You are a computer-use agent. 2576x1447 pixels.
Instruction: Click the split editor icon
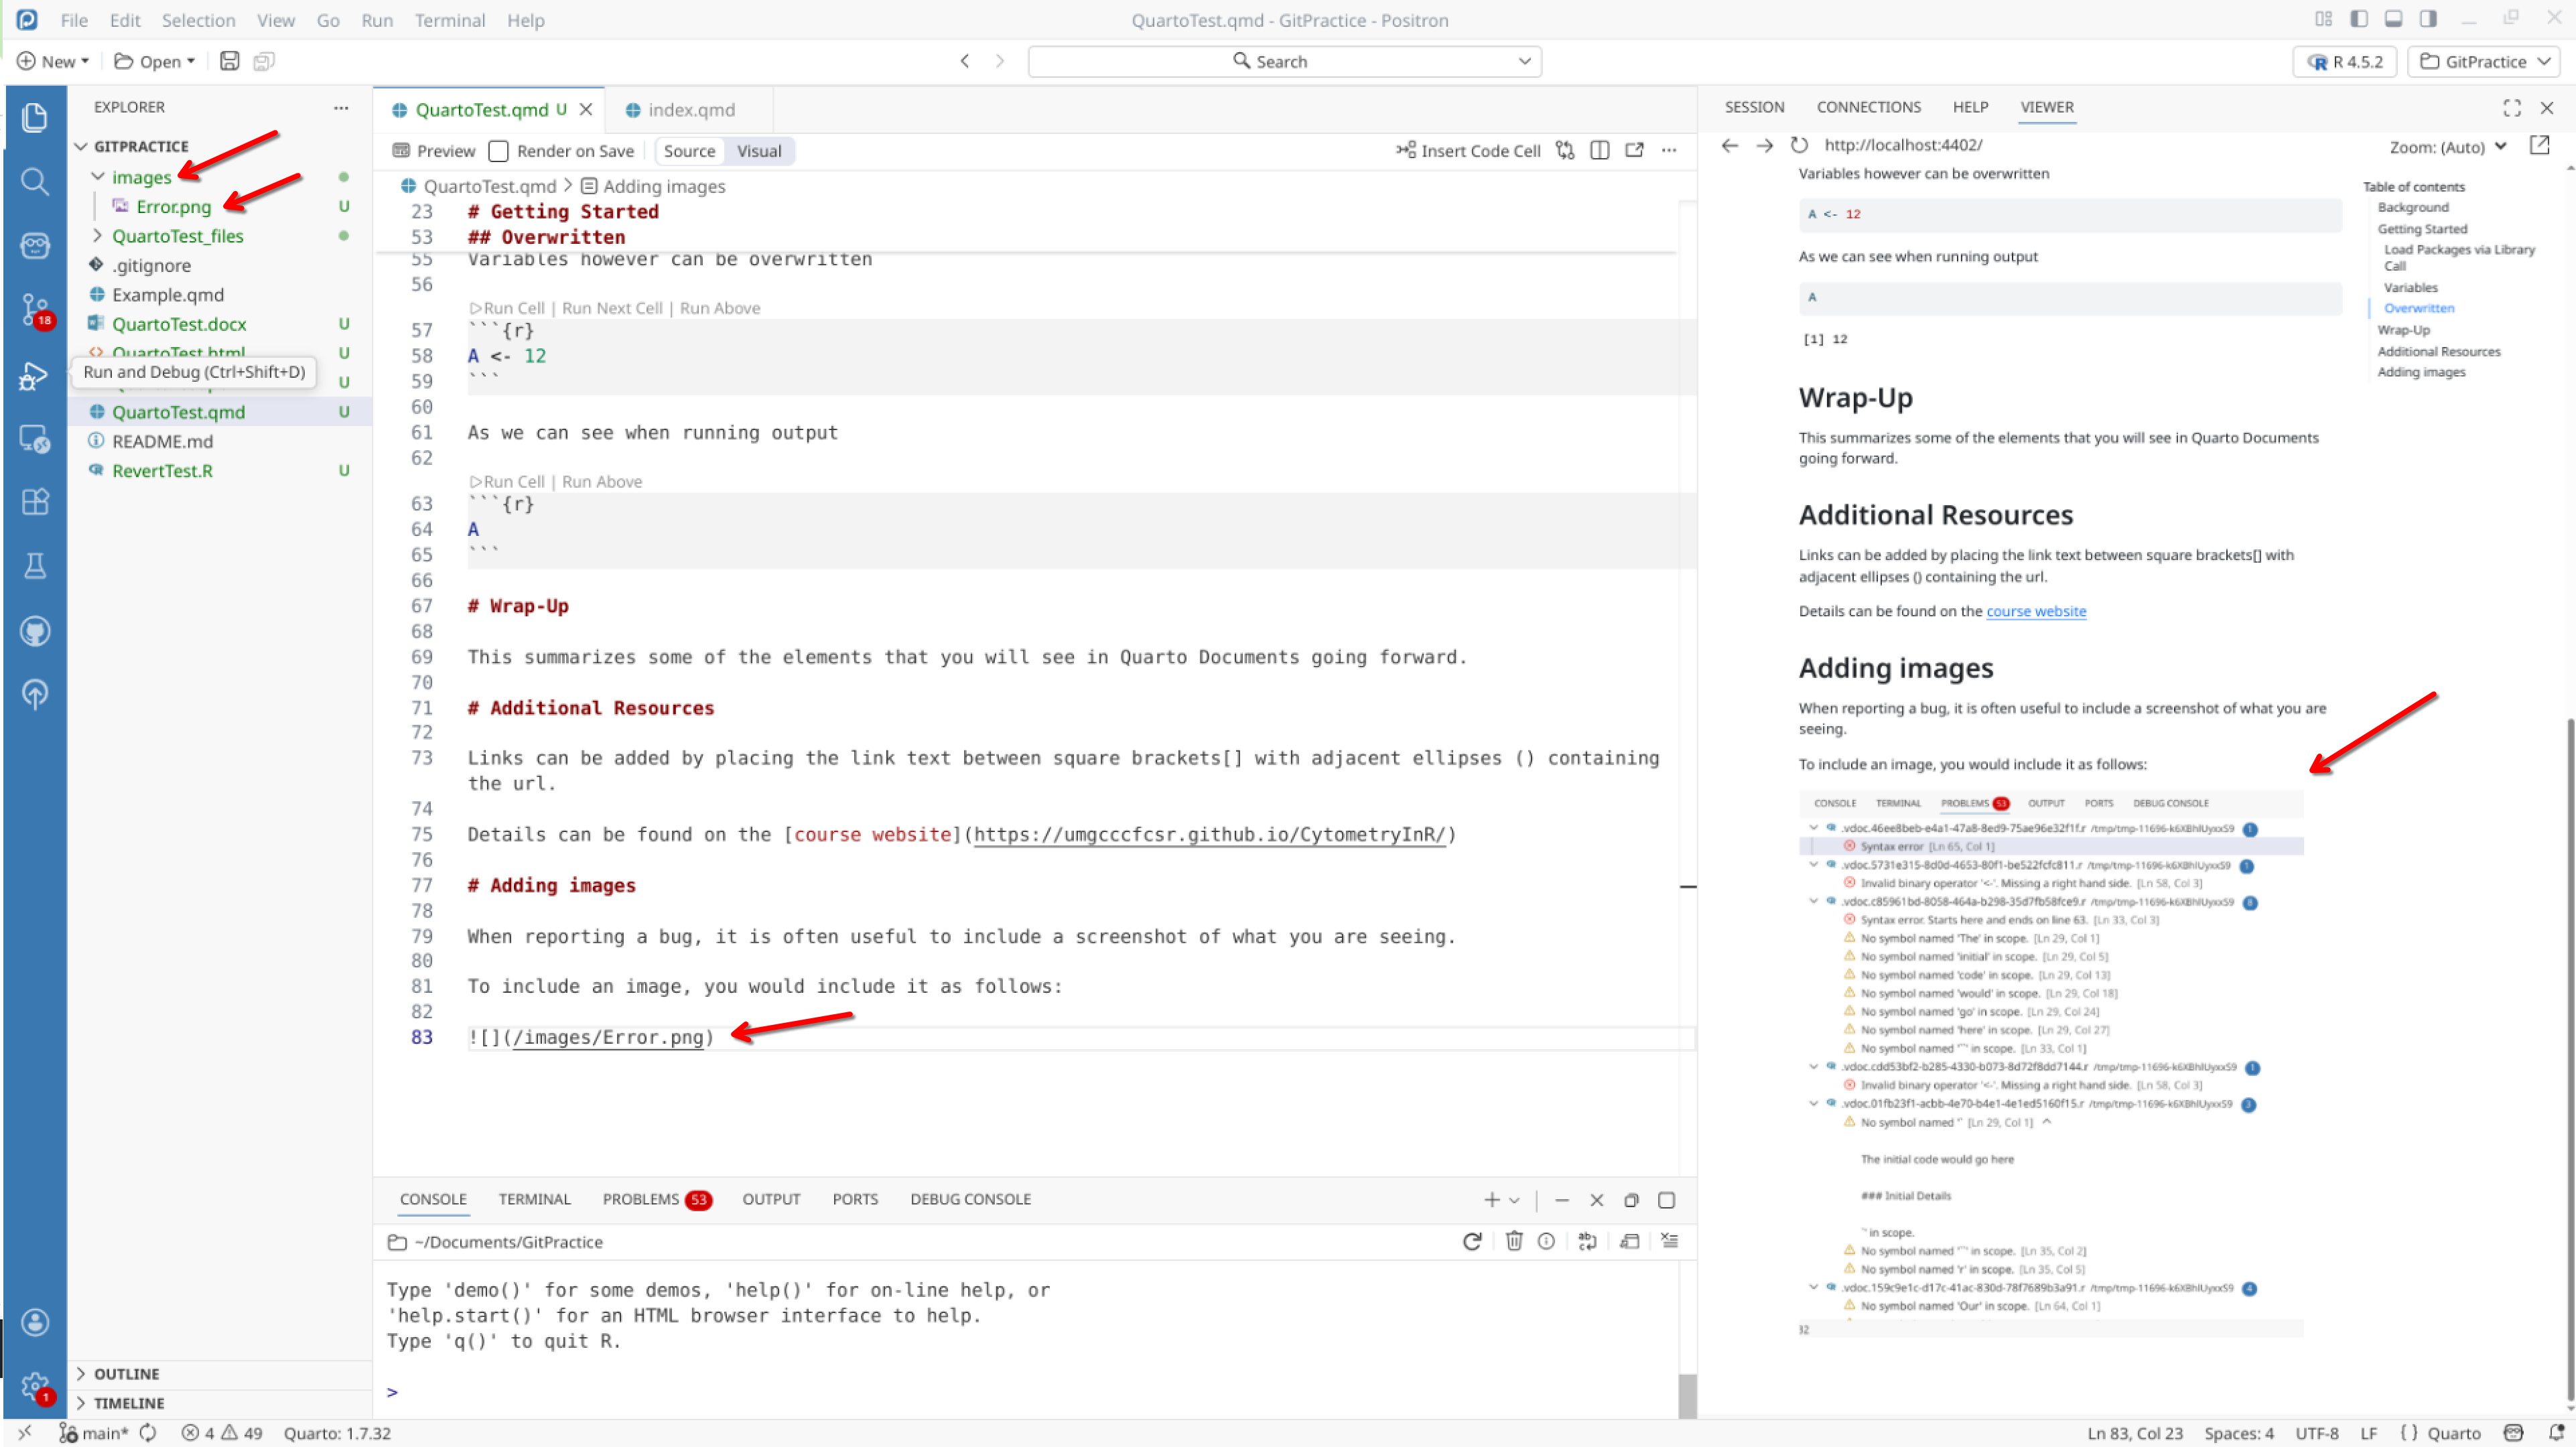click(1599, 151)
